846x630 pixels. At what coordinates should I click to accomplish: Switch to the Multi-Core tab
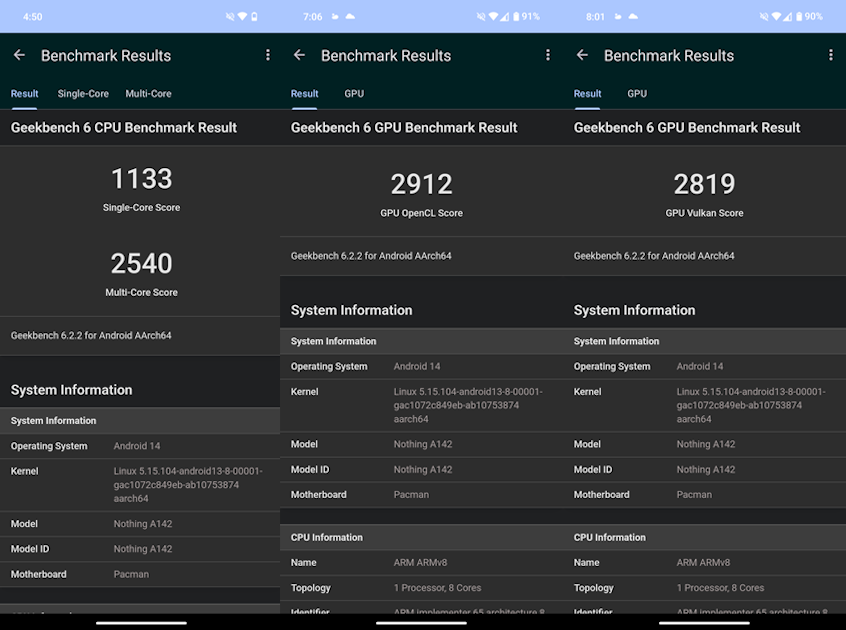tap(148, 94)
